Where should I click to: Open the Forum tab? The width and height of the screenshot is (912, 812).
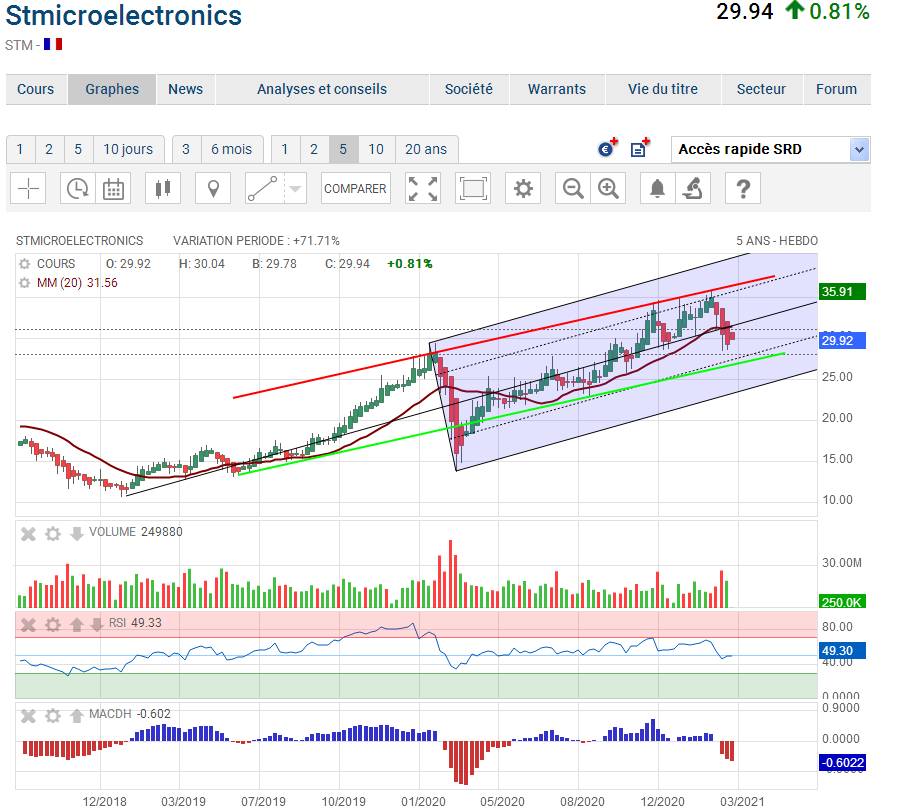pyautogui.click(x=836, y=89)
